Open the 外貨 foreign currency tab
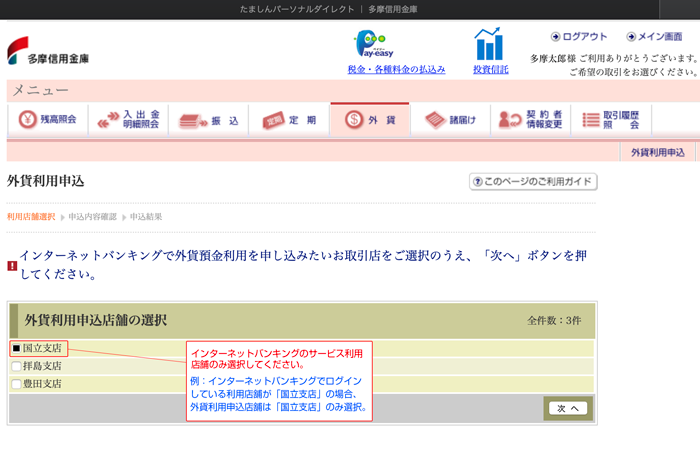This screenshot has width=700, height=452. (x=369, y=120)
